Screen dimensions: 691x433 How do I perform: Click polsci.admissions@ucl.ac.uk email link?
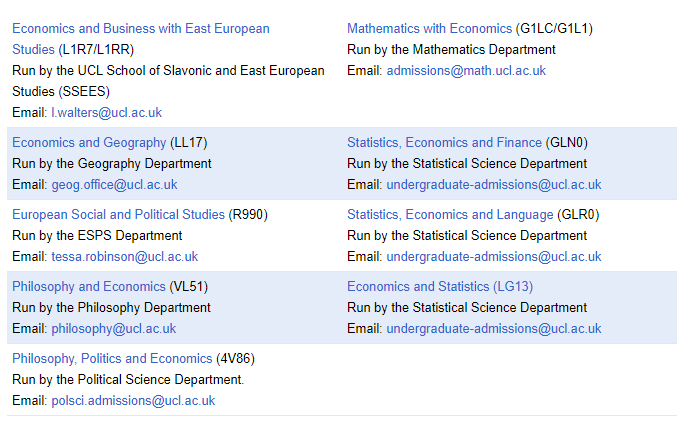click(x=133, y=401)
